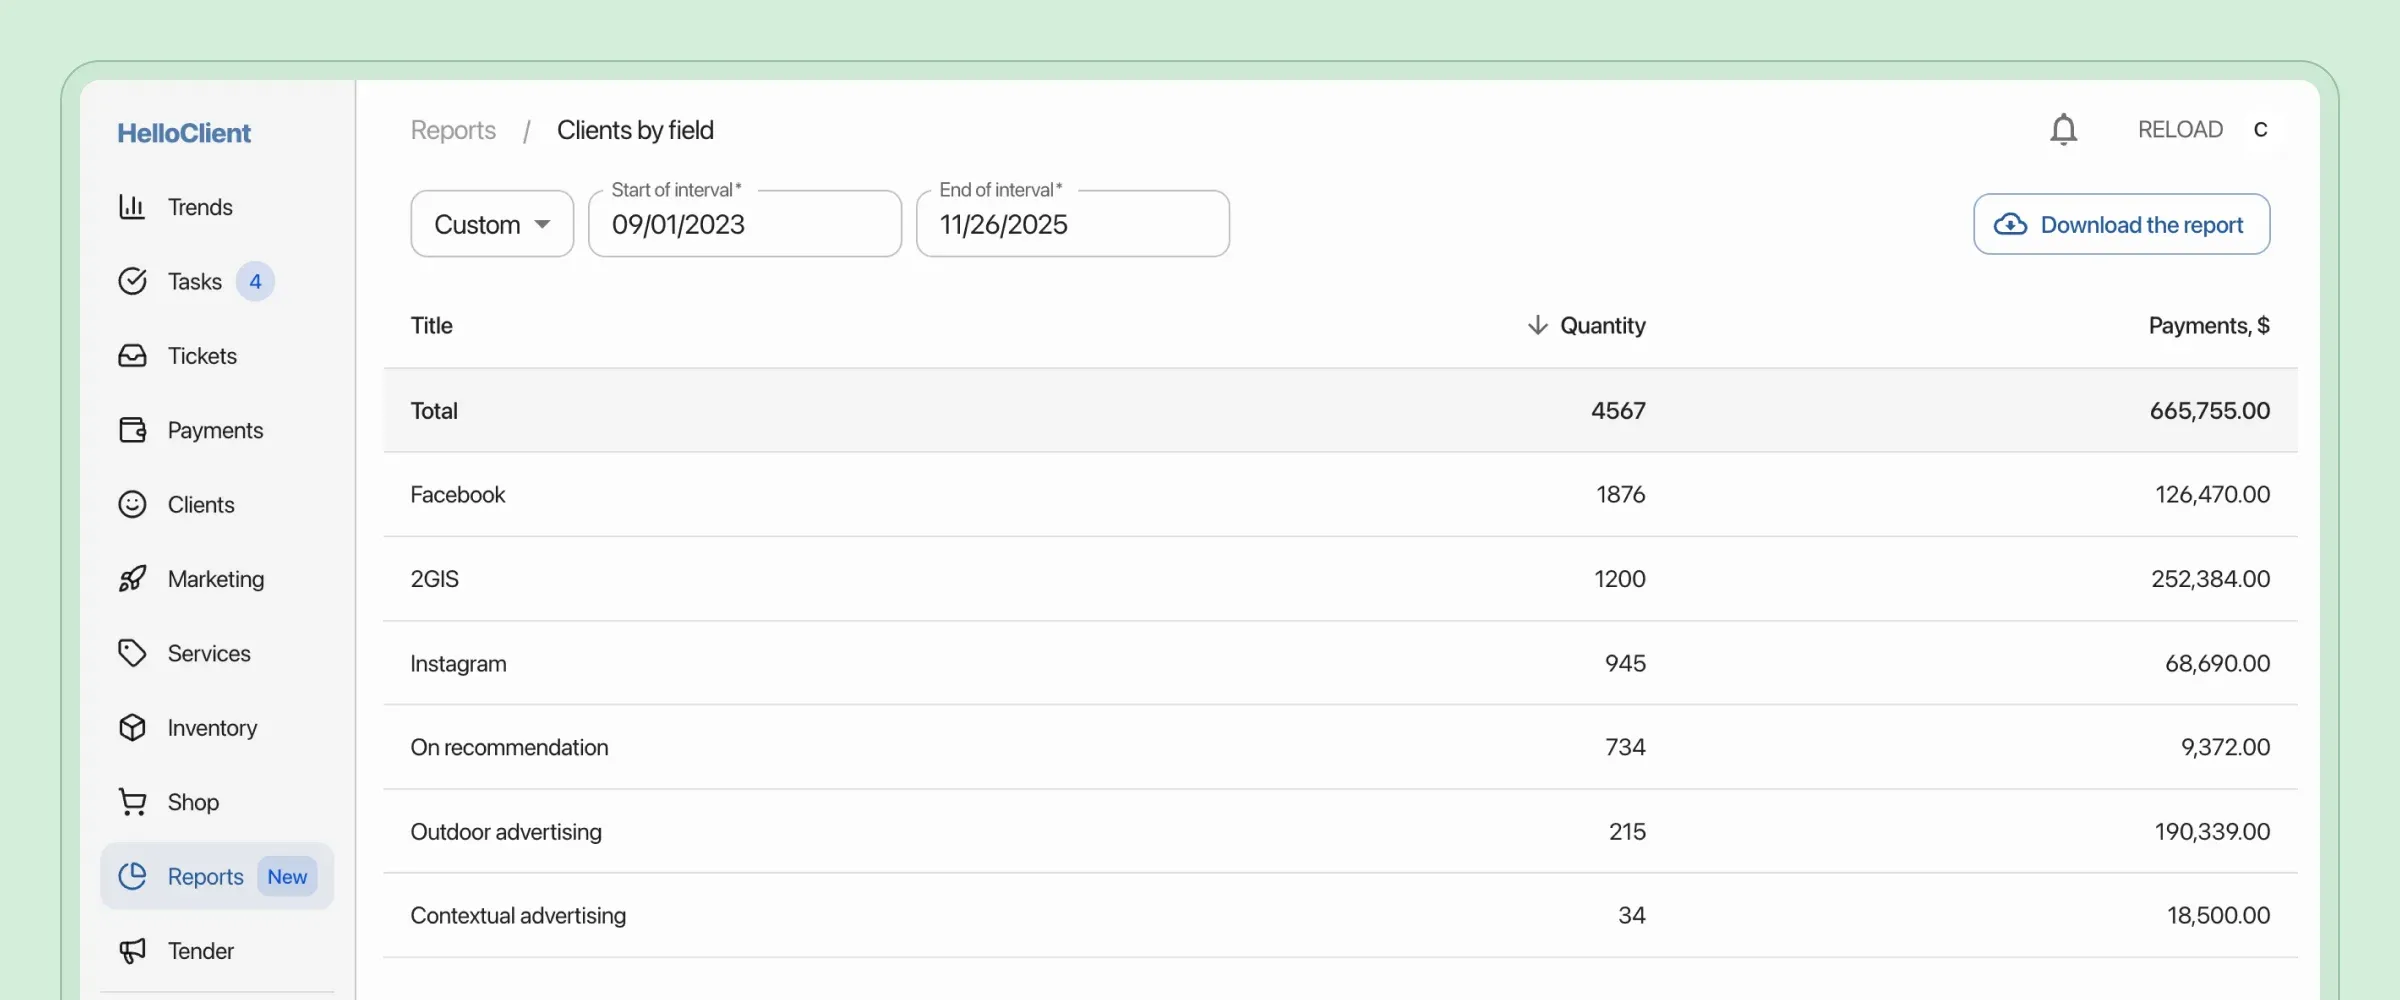The image size is (2400, 1000).
Task: Click the Clients smiley face icon
Action: (134, 504)
